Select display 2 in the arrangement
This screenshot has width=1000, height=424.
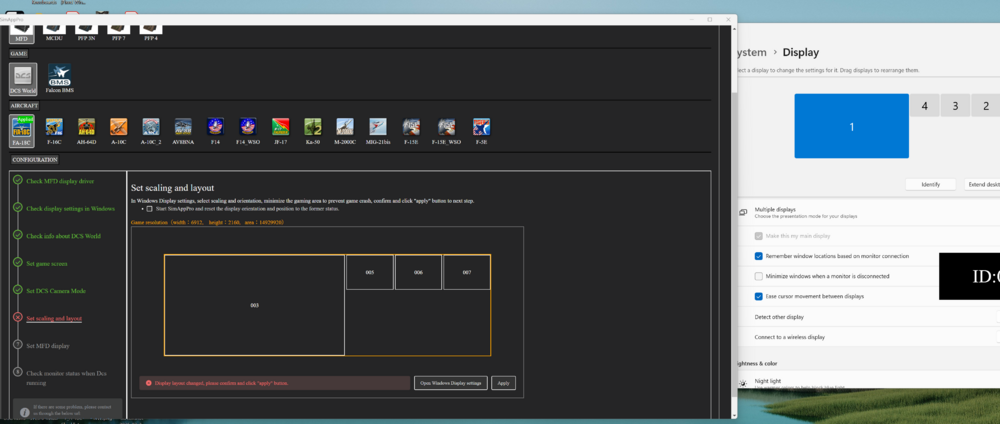pos(986,106)
